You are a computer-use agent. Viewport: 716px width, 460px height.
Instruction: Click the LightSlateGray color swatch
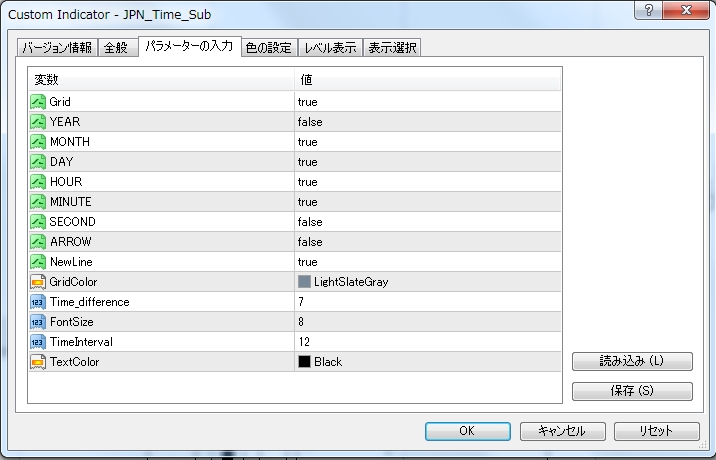(304, 281)
